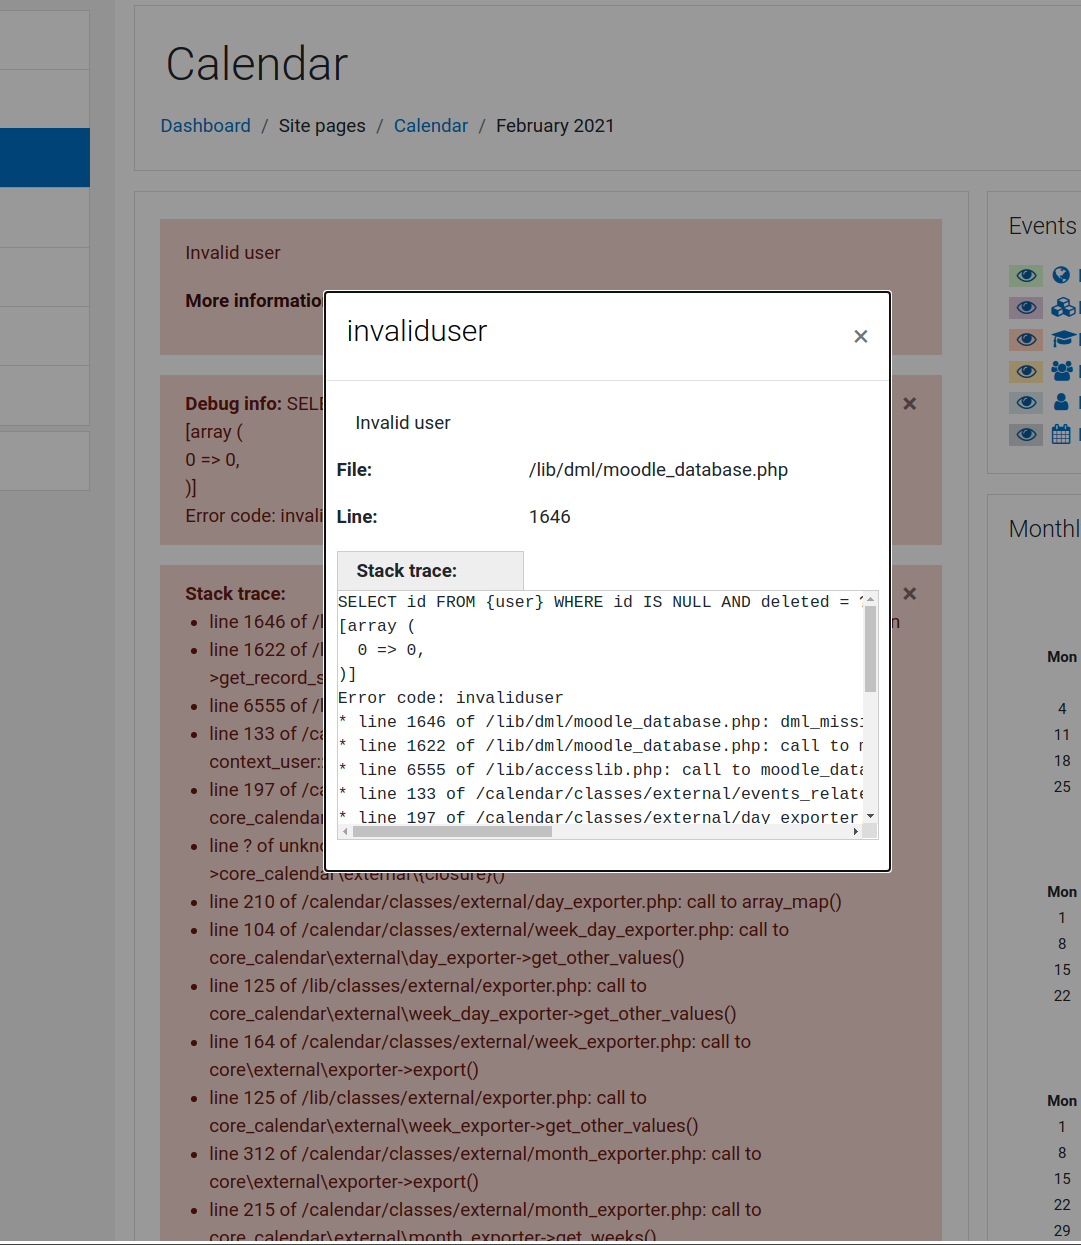The height and width of the screenshot is (1245, 1081).
Task: Click the stack trace scrollbar up arrow
Action: 870,599
